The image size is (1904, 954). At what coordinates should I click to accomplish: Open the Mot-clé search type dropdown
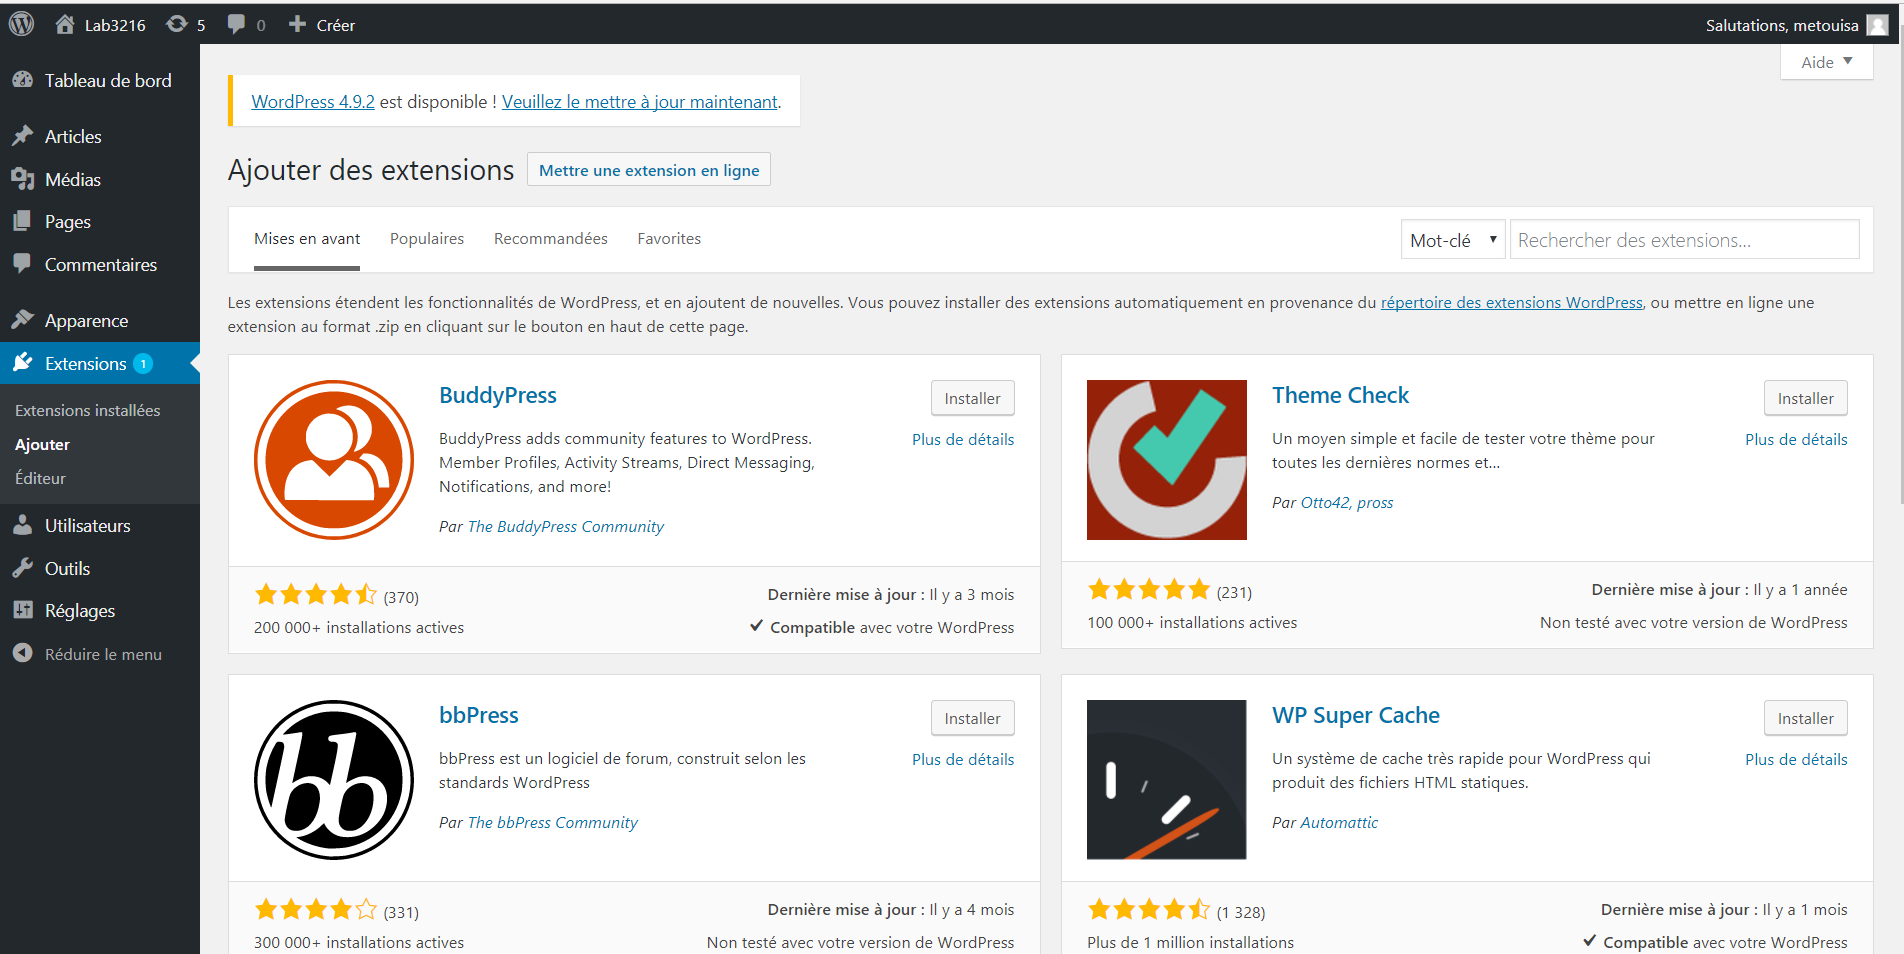(x=1452, y=240)
